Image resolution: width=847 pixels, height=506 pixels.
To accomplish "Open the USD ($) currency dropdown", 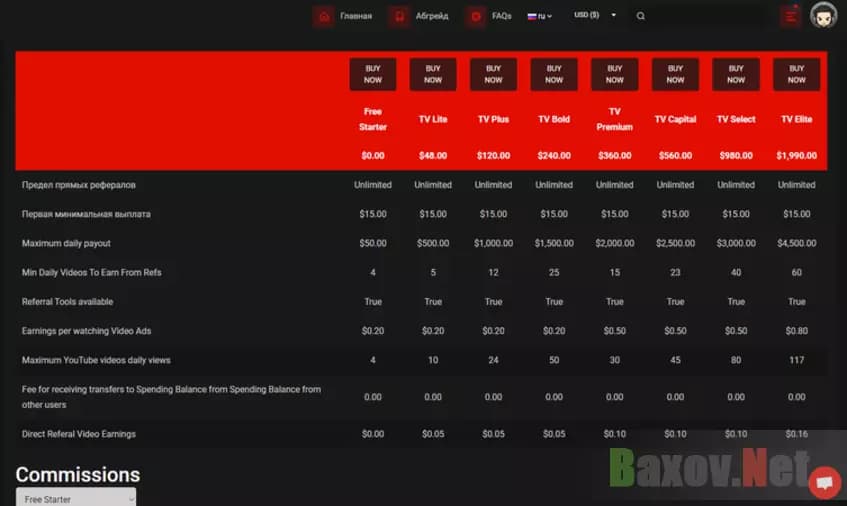I will 594,15.
